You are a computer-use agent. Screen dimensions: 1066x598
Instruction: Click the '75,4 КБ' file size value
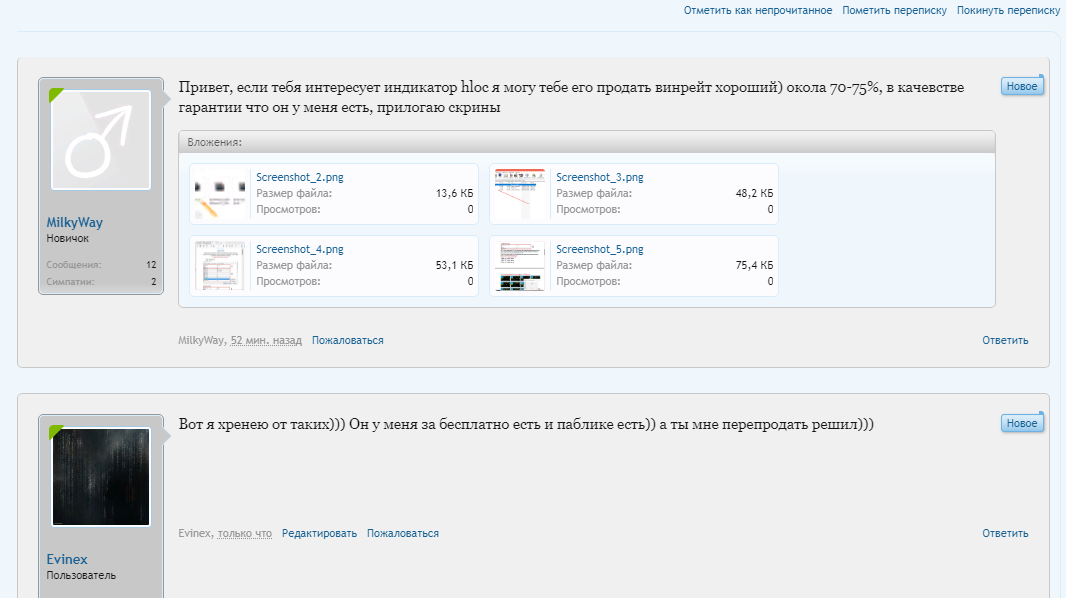coord(754,266)
